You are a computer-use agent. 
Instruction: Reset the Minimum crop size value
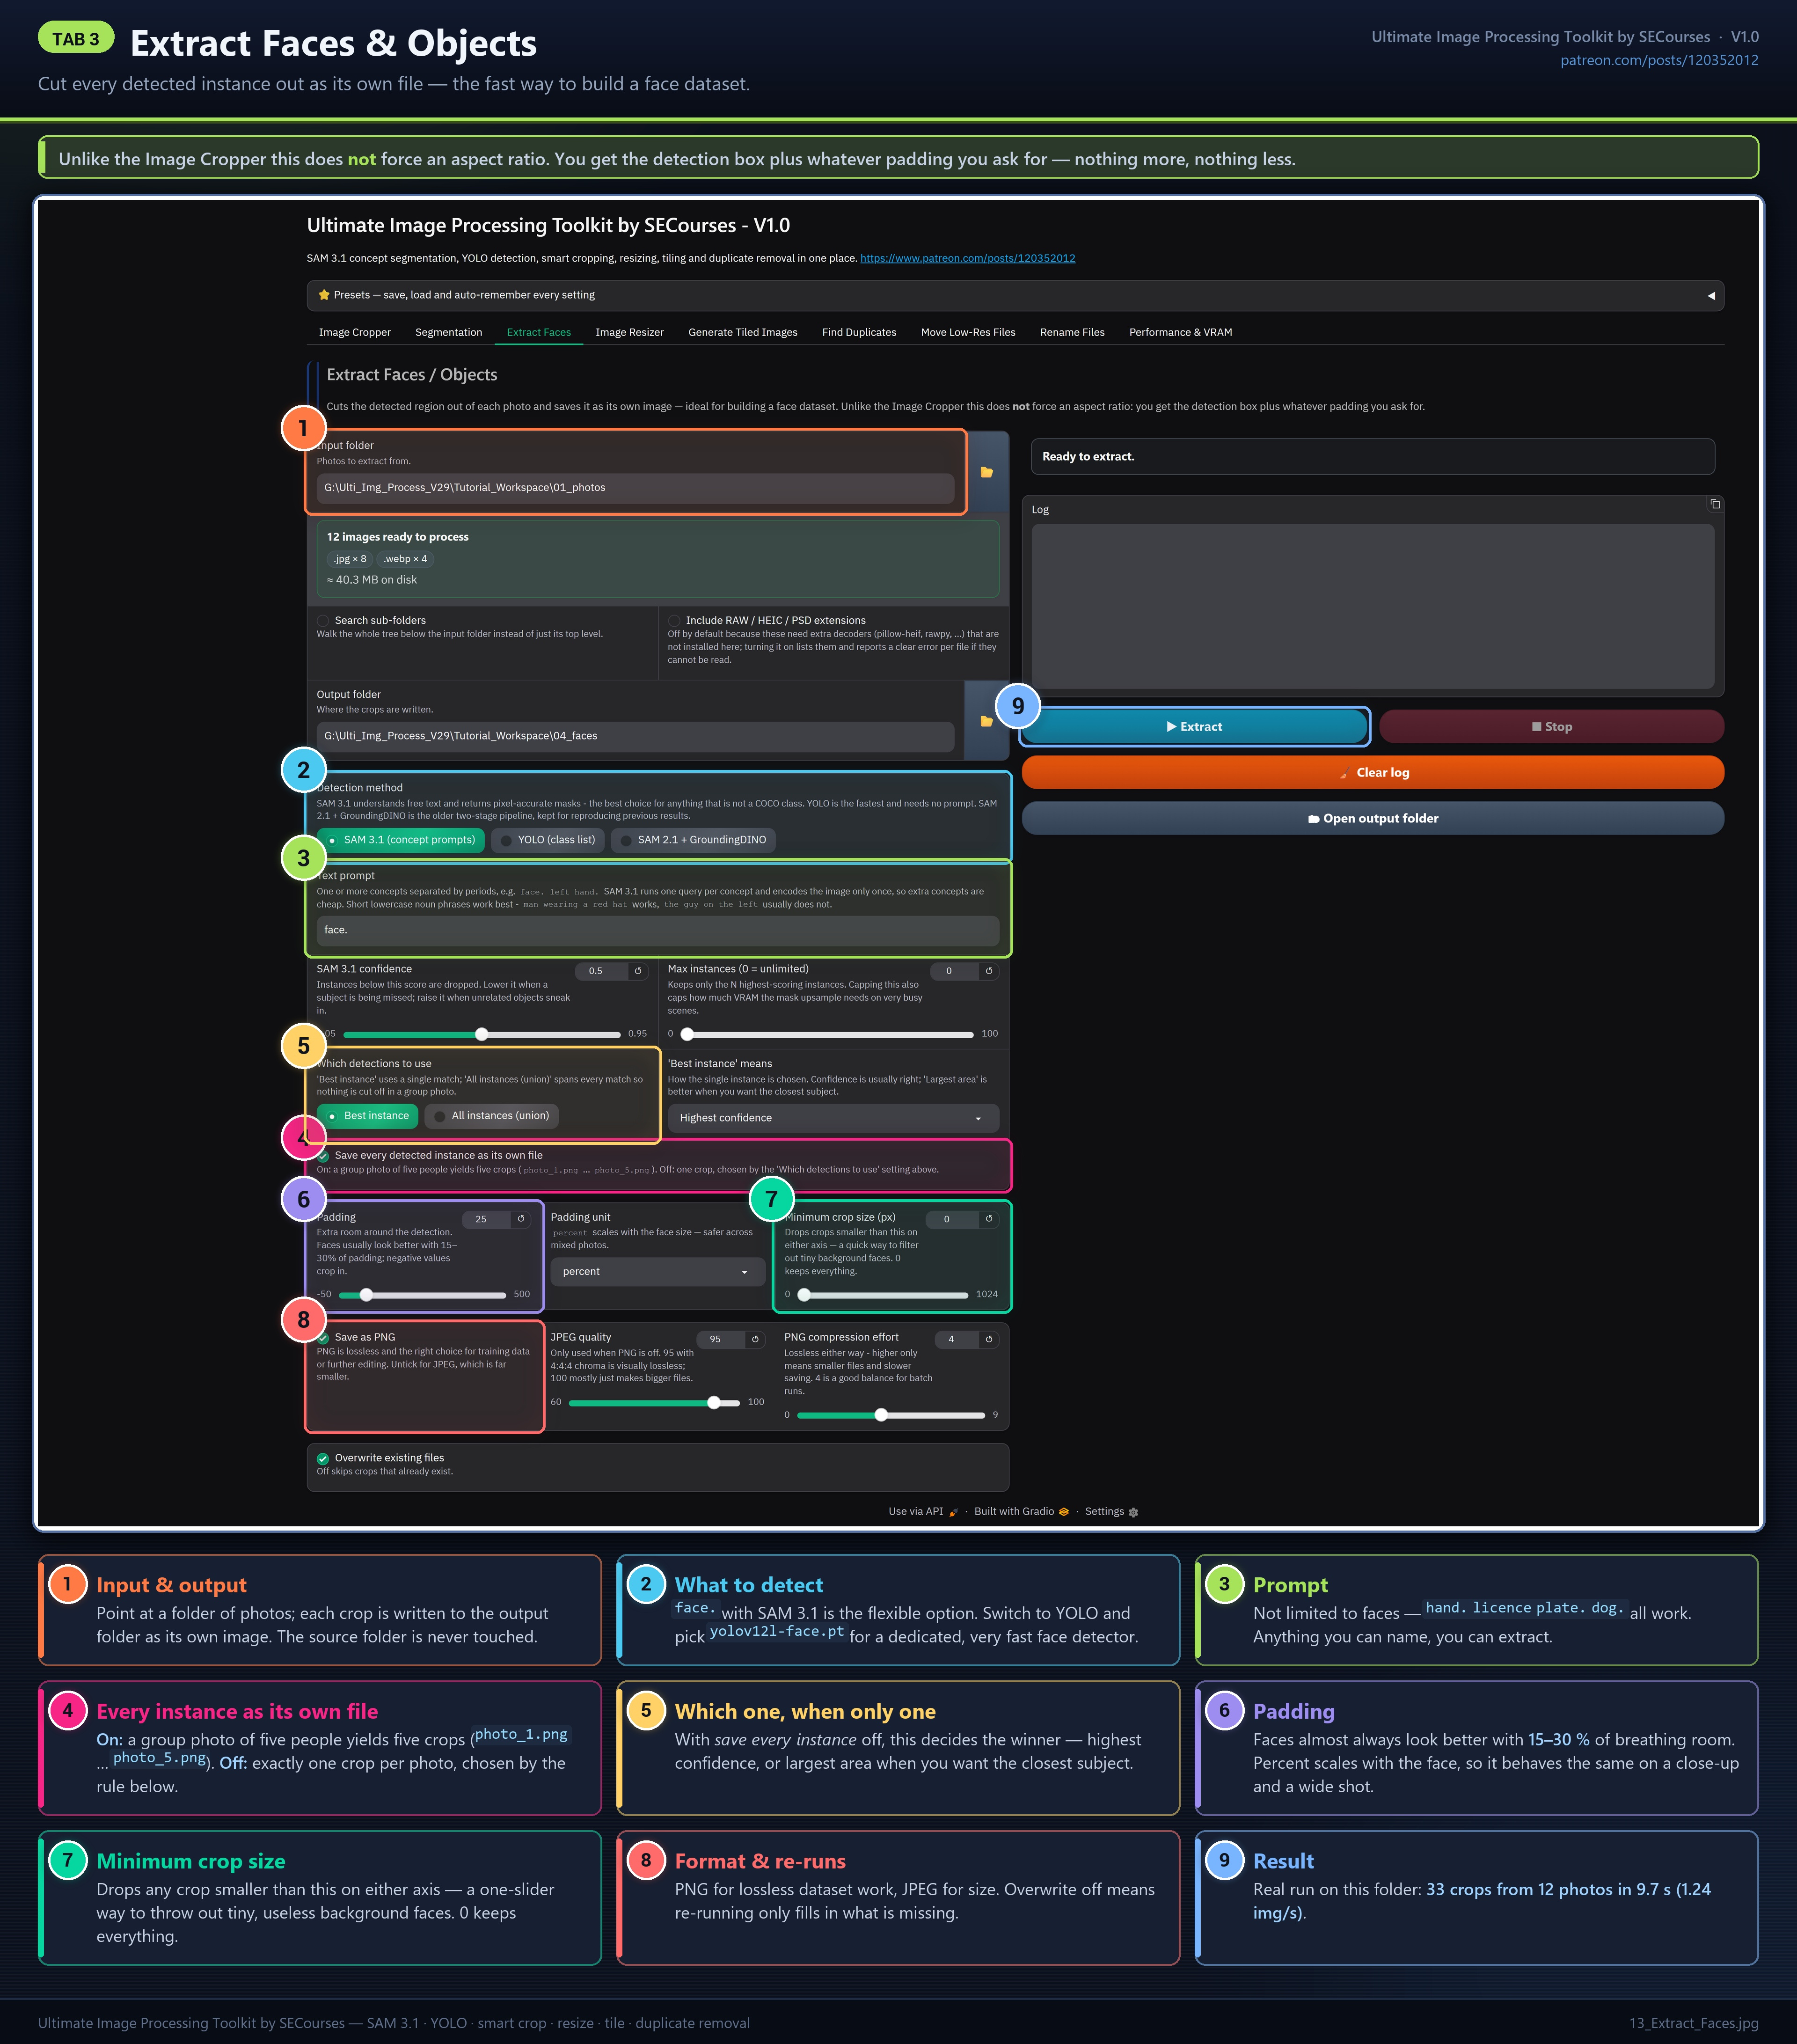point(989,1219)
